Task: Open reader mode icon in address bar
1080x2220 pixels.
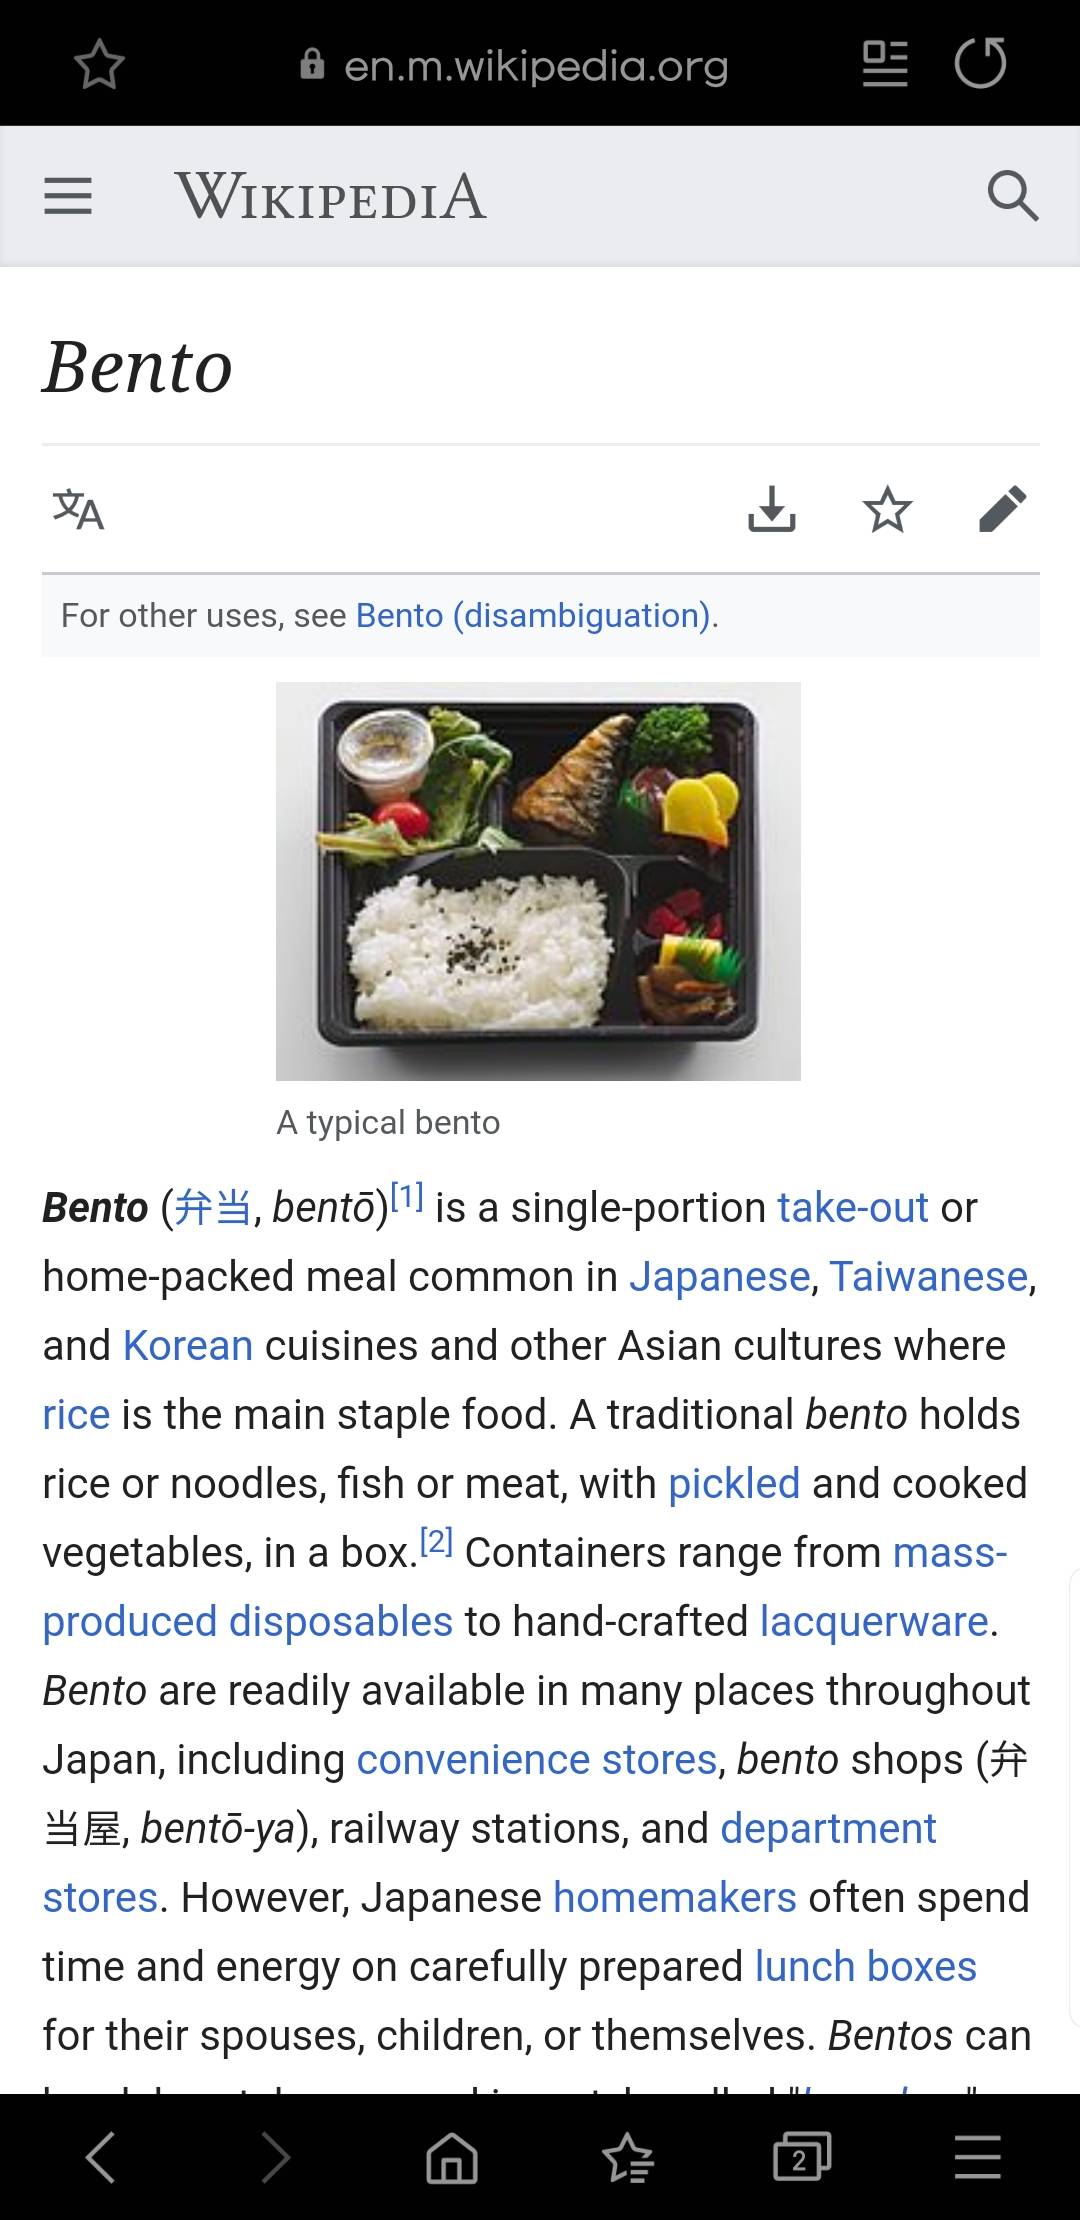Action: point(885,64)
